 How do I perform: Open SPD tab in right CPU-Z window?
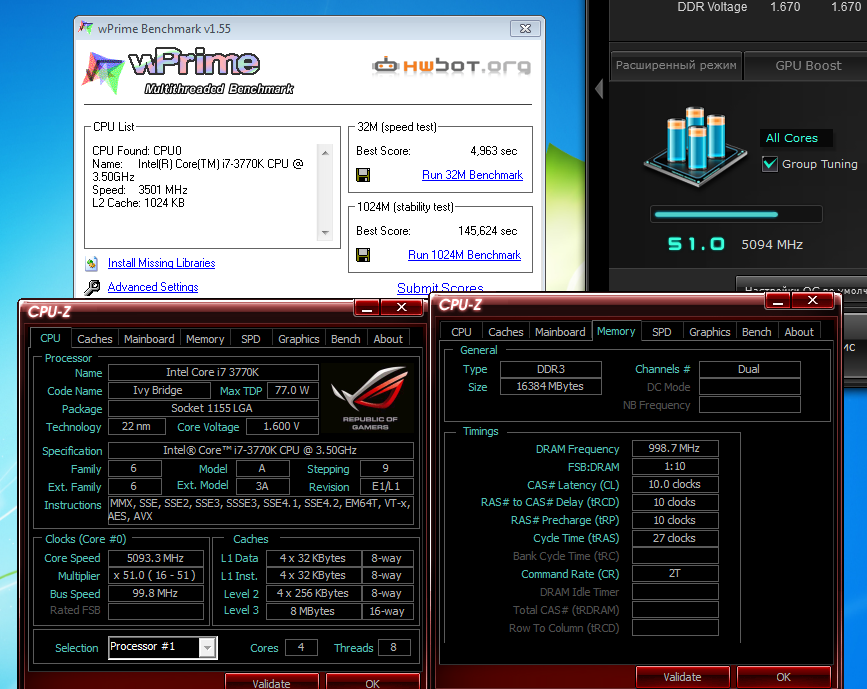661,331
